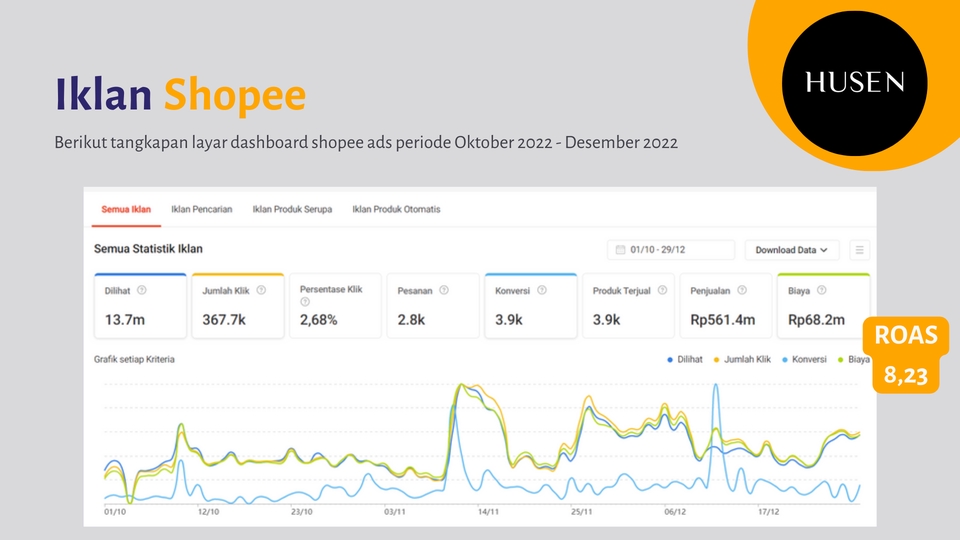Open the Iklan Produk Otomatis tab
This screenshot has width=960, height=540.
coord(396,209)
